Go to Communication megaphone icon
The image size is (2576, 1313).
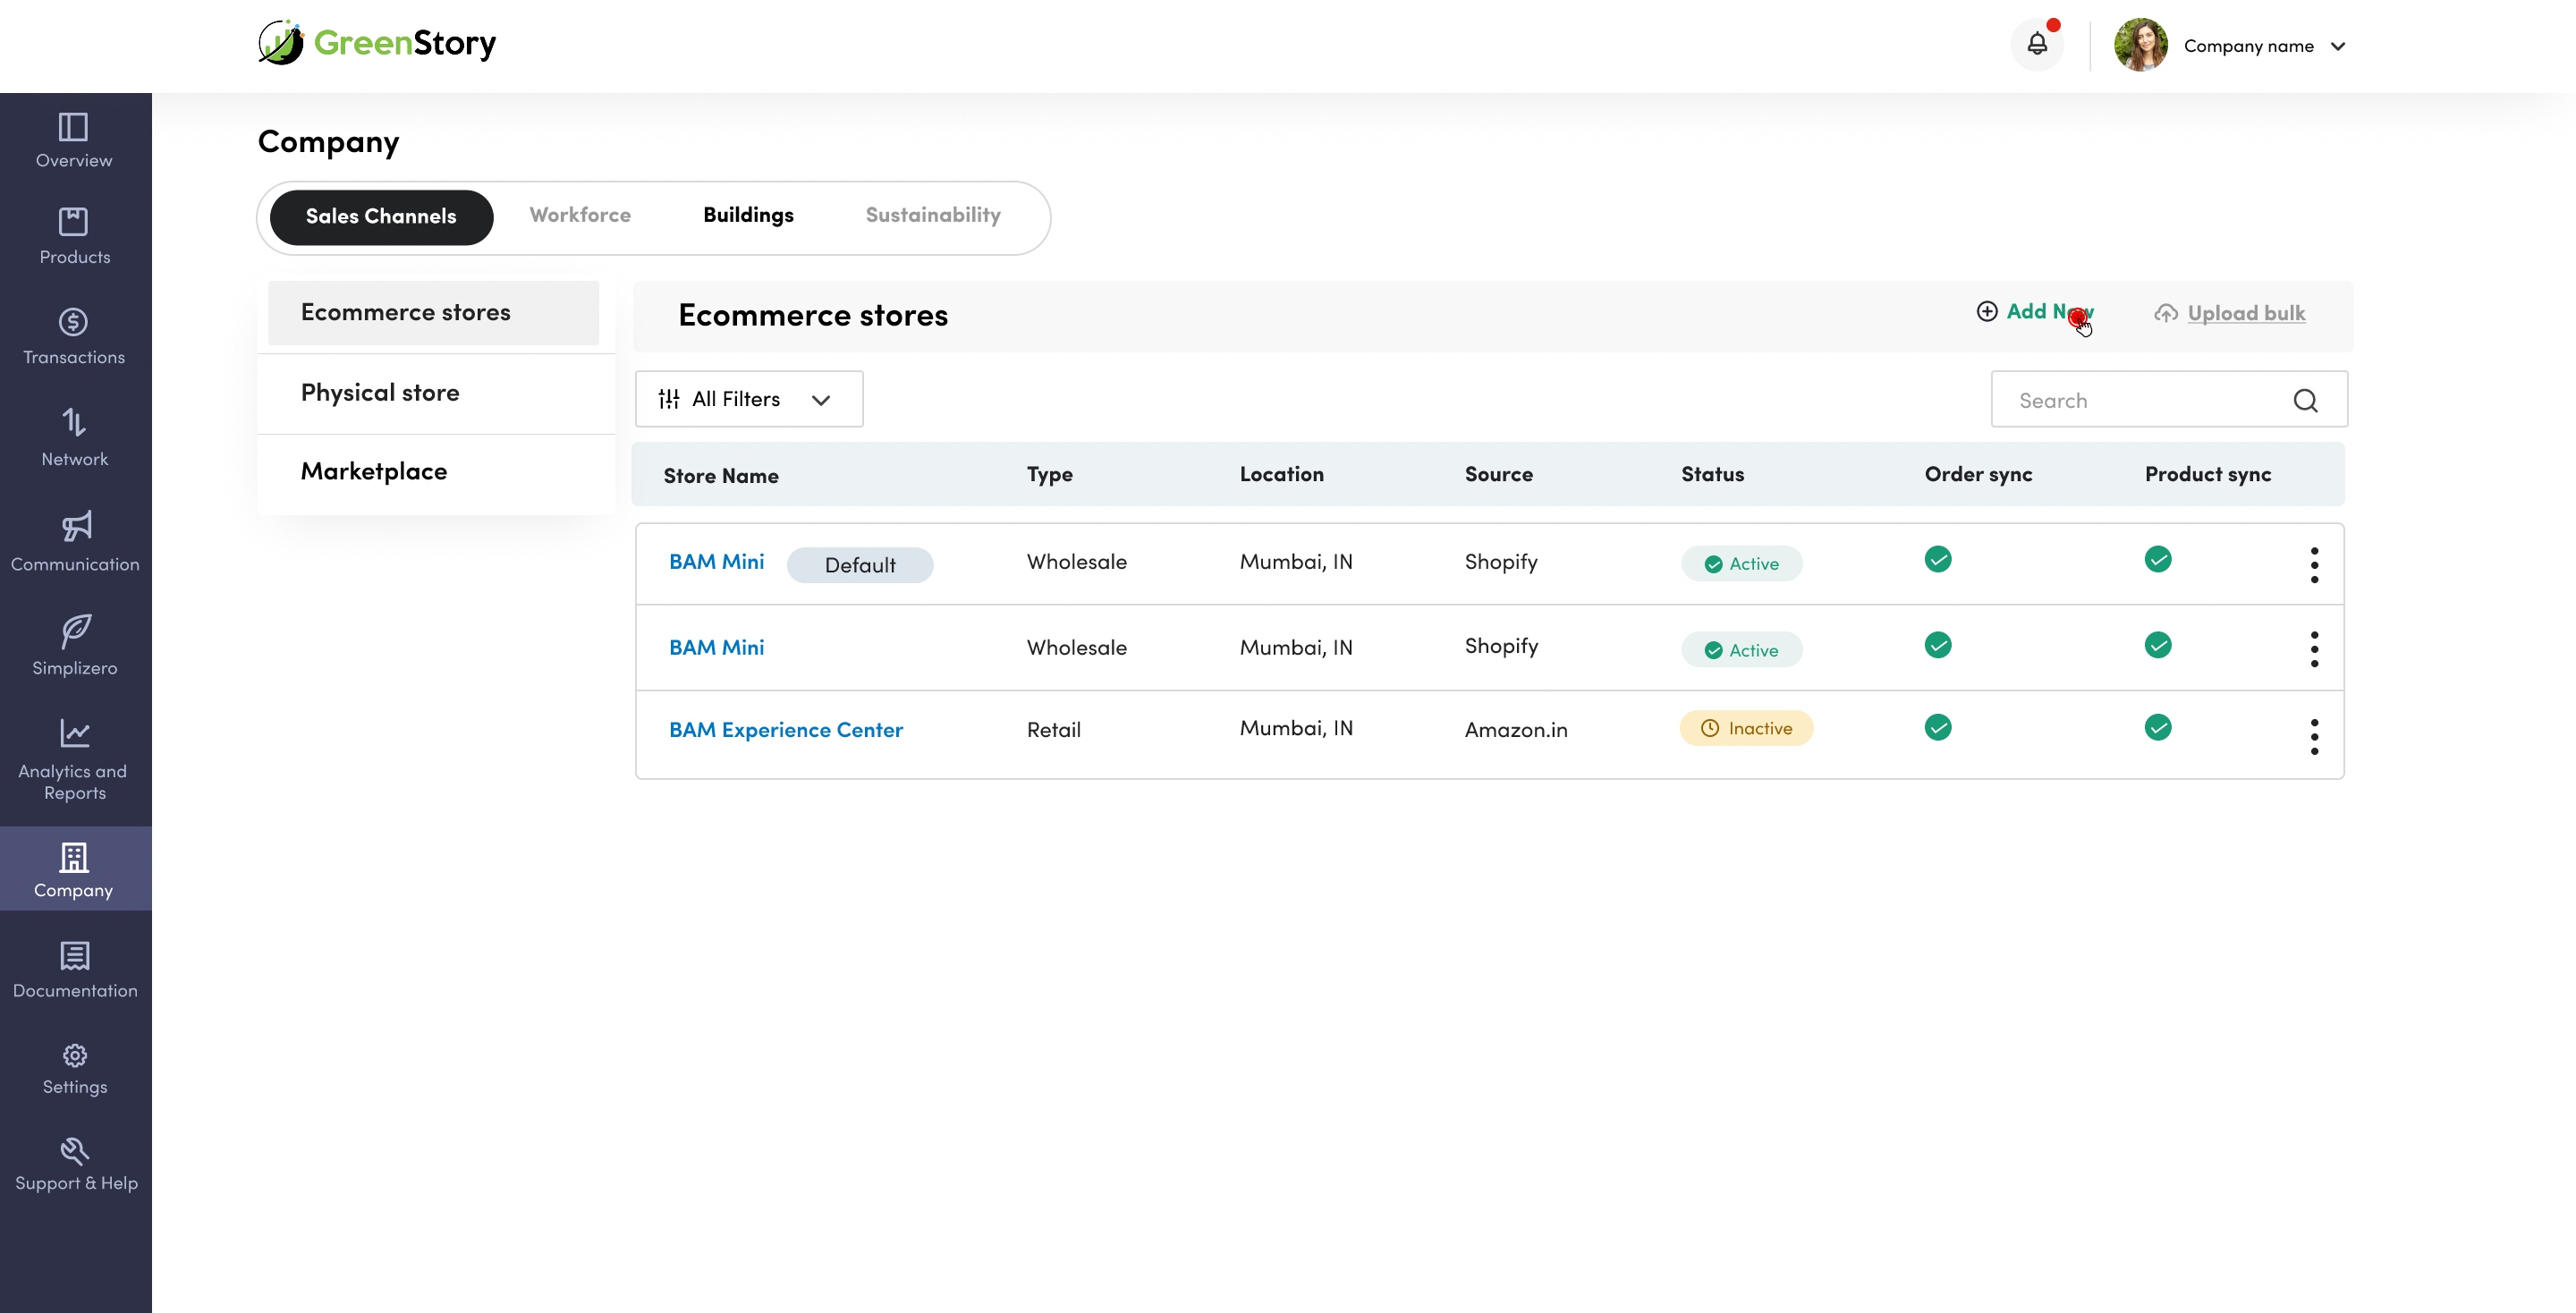click(75, 526)
